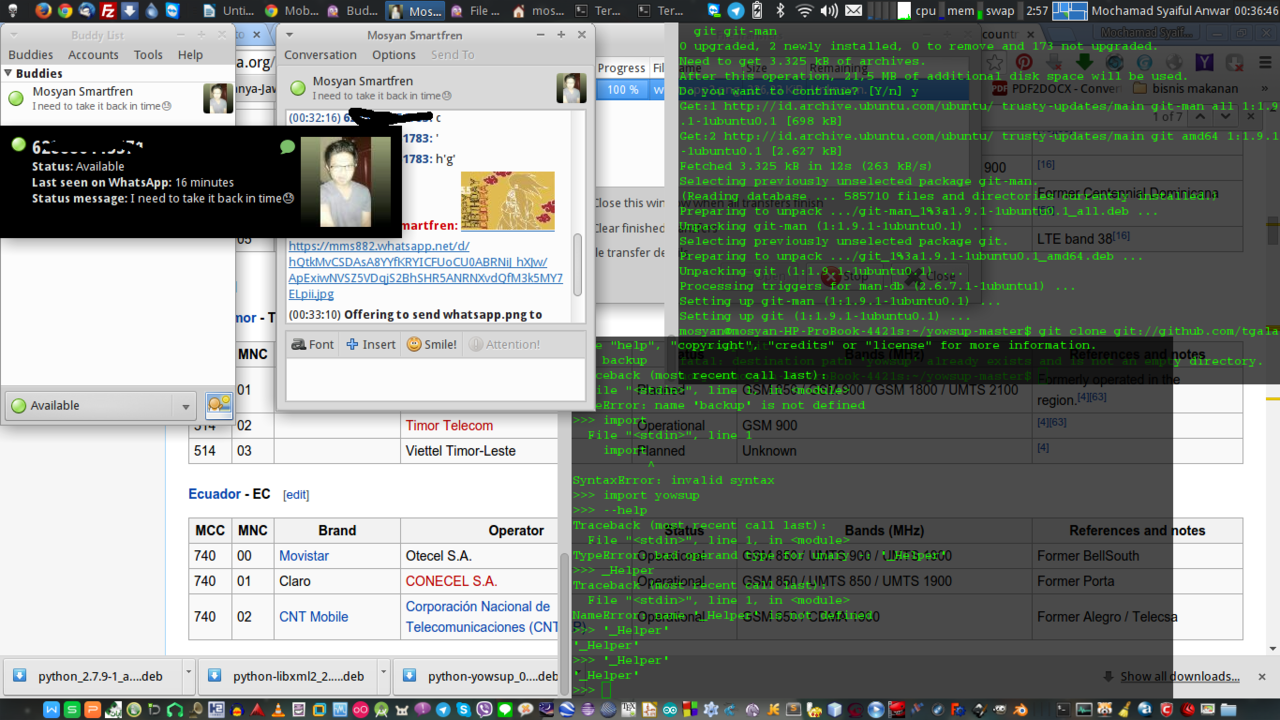The image size is (1280, 720).
Task: Launch Thunderbird from the top panel
Action: 87,11
